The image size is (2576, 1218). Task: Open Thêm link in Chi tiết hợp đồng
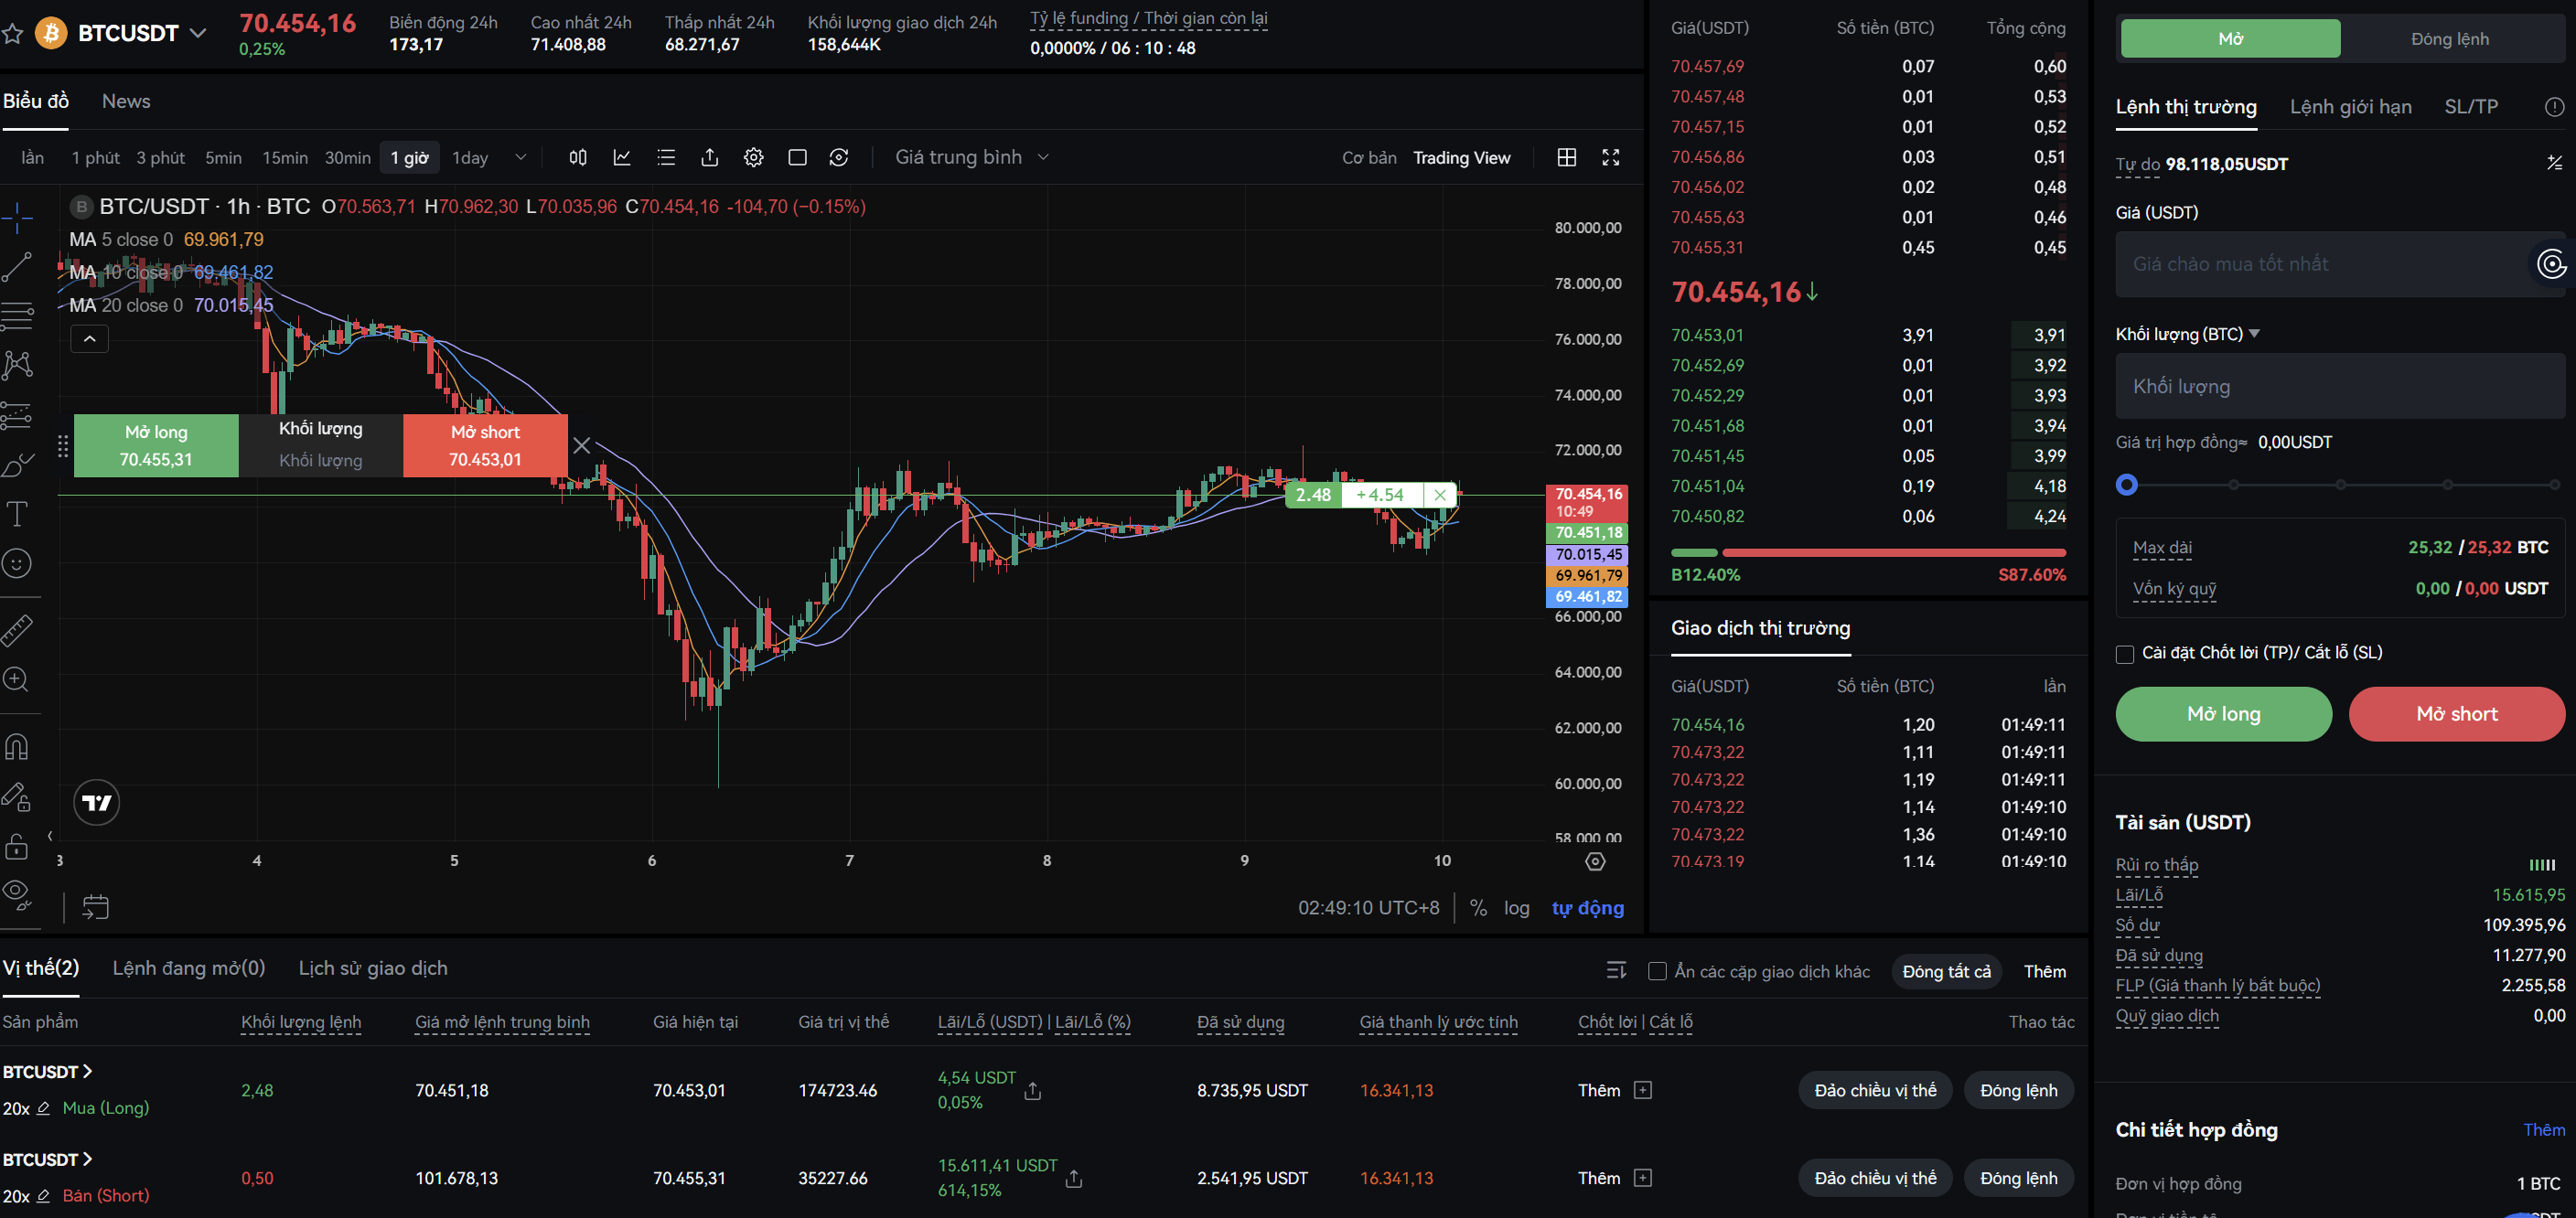tap(2543, 1130)
